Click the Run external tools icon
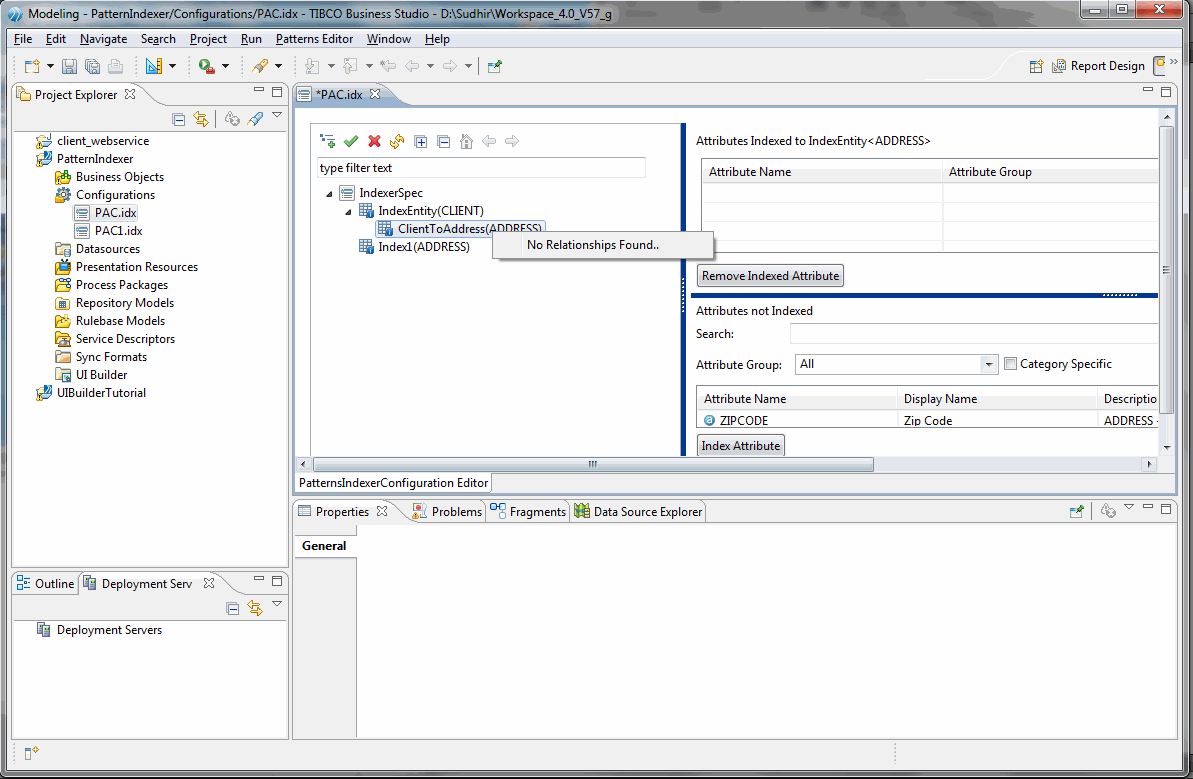Image resolution: width=1193 pixels, height=779 pixels. [206, 66]
